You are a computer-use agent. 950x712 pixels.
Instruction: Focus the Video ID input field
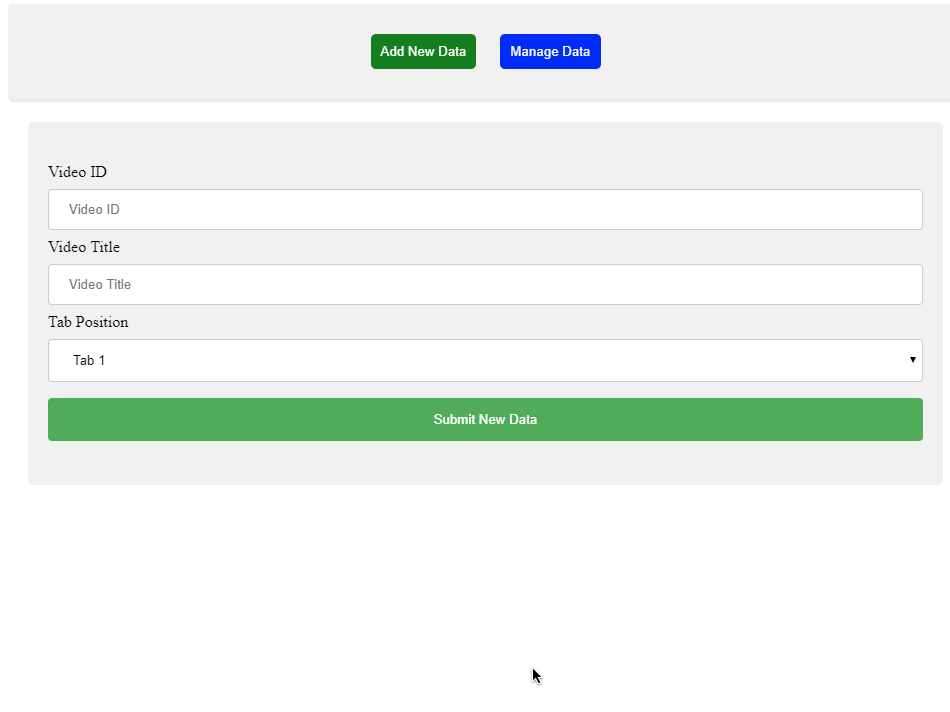pyautogui.click(x=485, y=210)
